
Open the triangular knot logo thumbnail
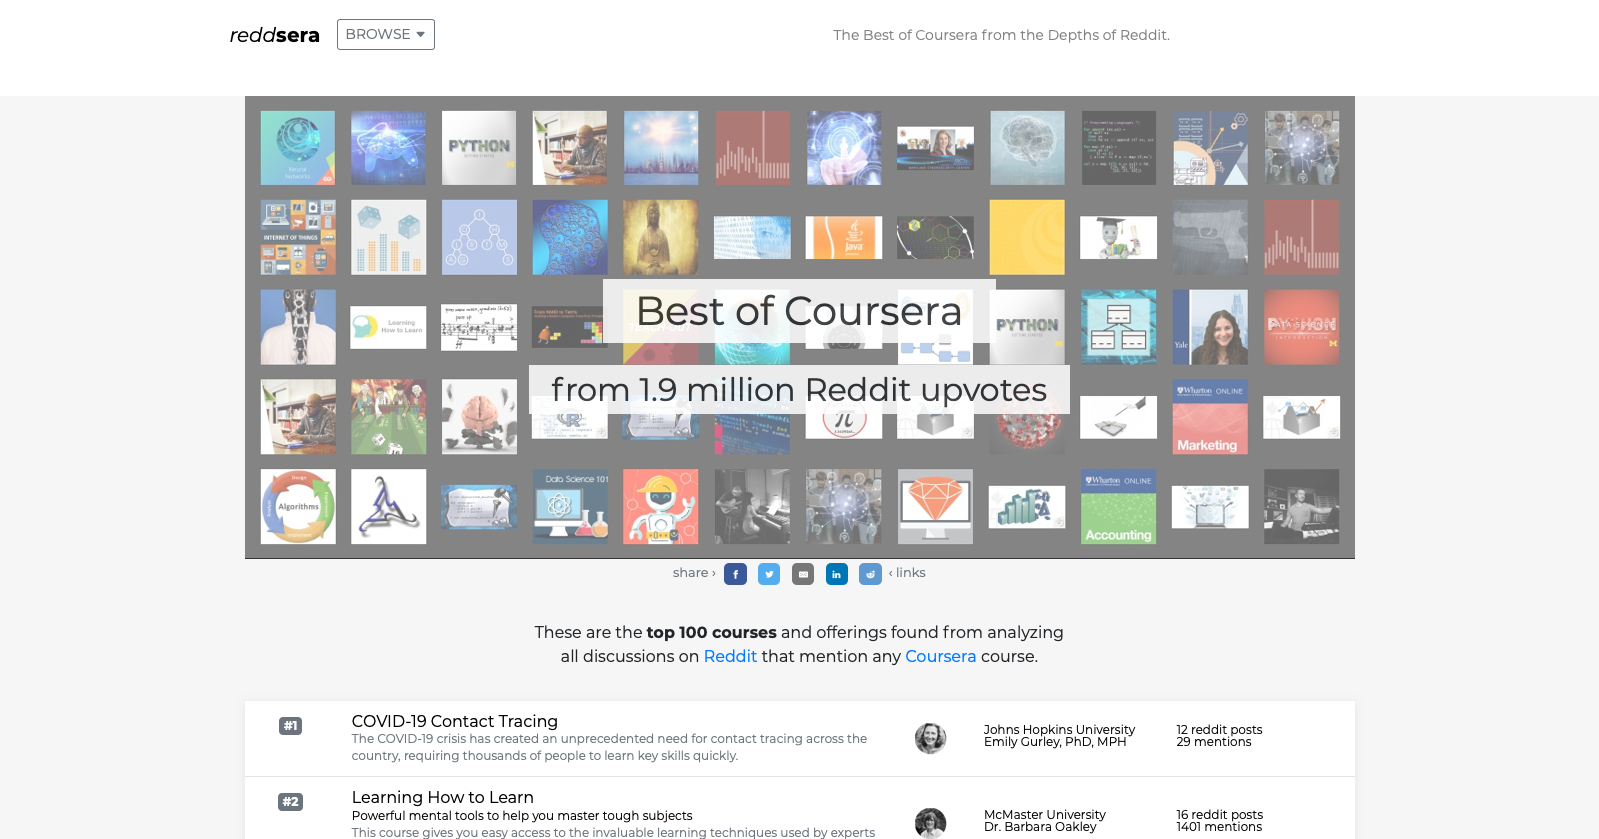[388, 507]
